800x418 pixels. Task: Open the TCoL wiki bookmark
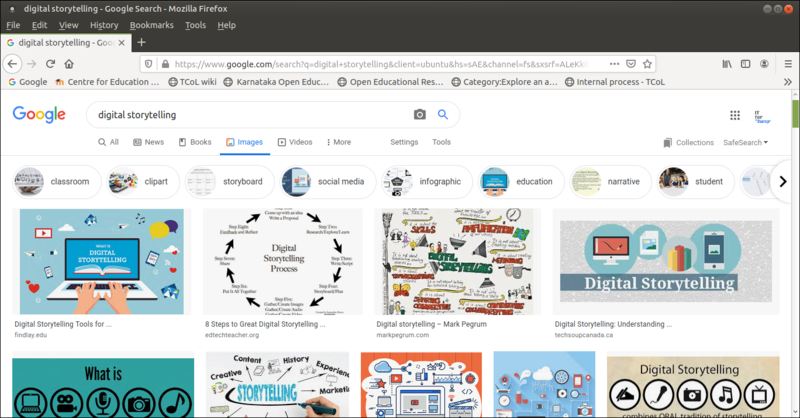(192, 82)
